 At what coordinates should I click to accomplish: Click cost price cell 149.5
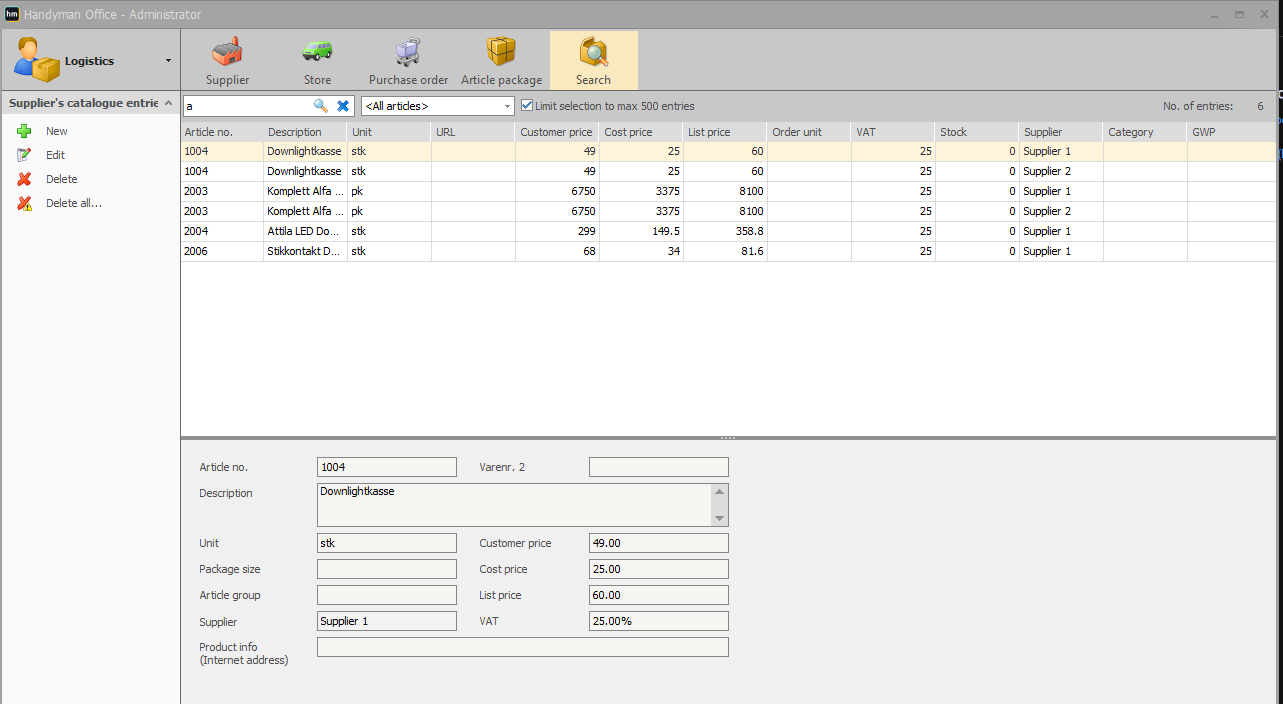tap(641, 231)
